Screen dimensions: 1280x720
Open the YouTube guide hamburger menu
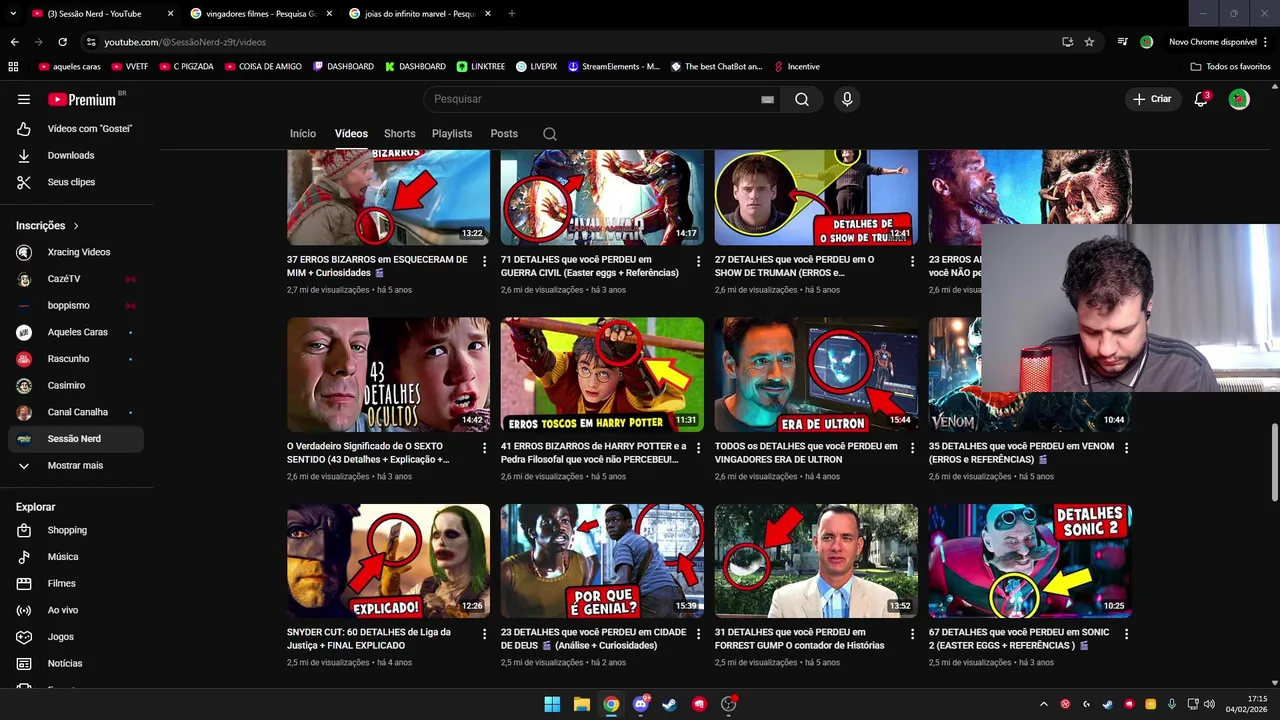tap(24, 99)
